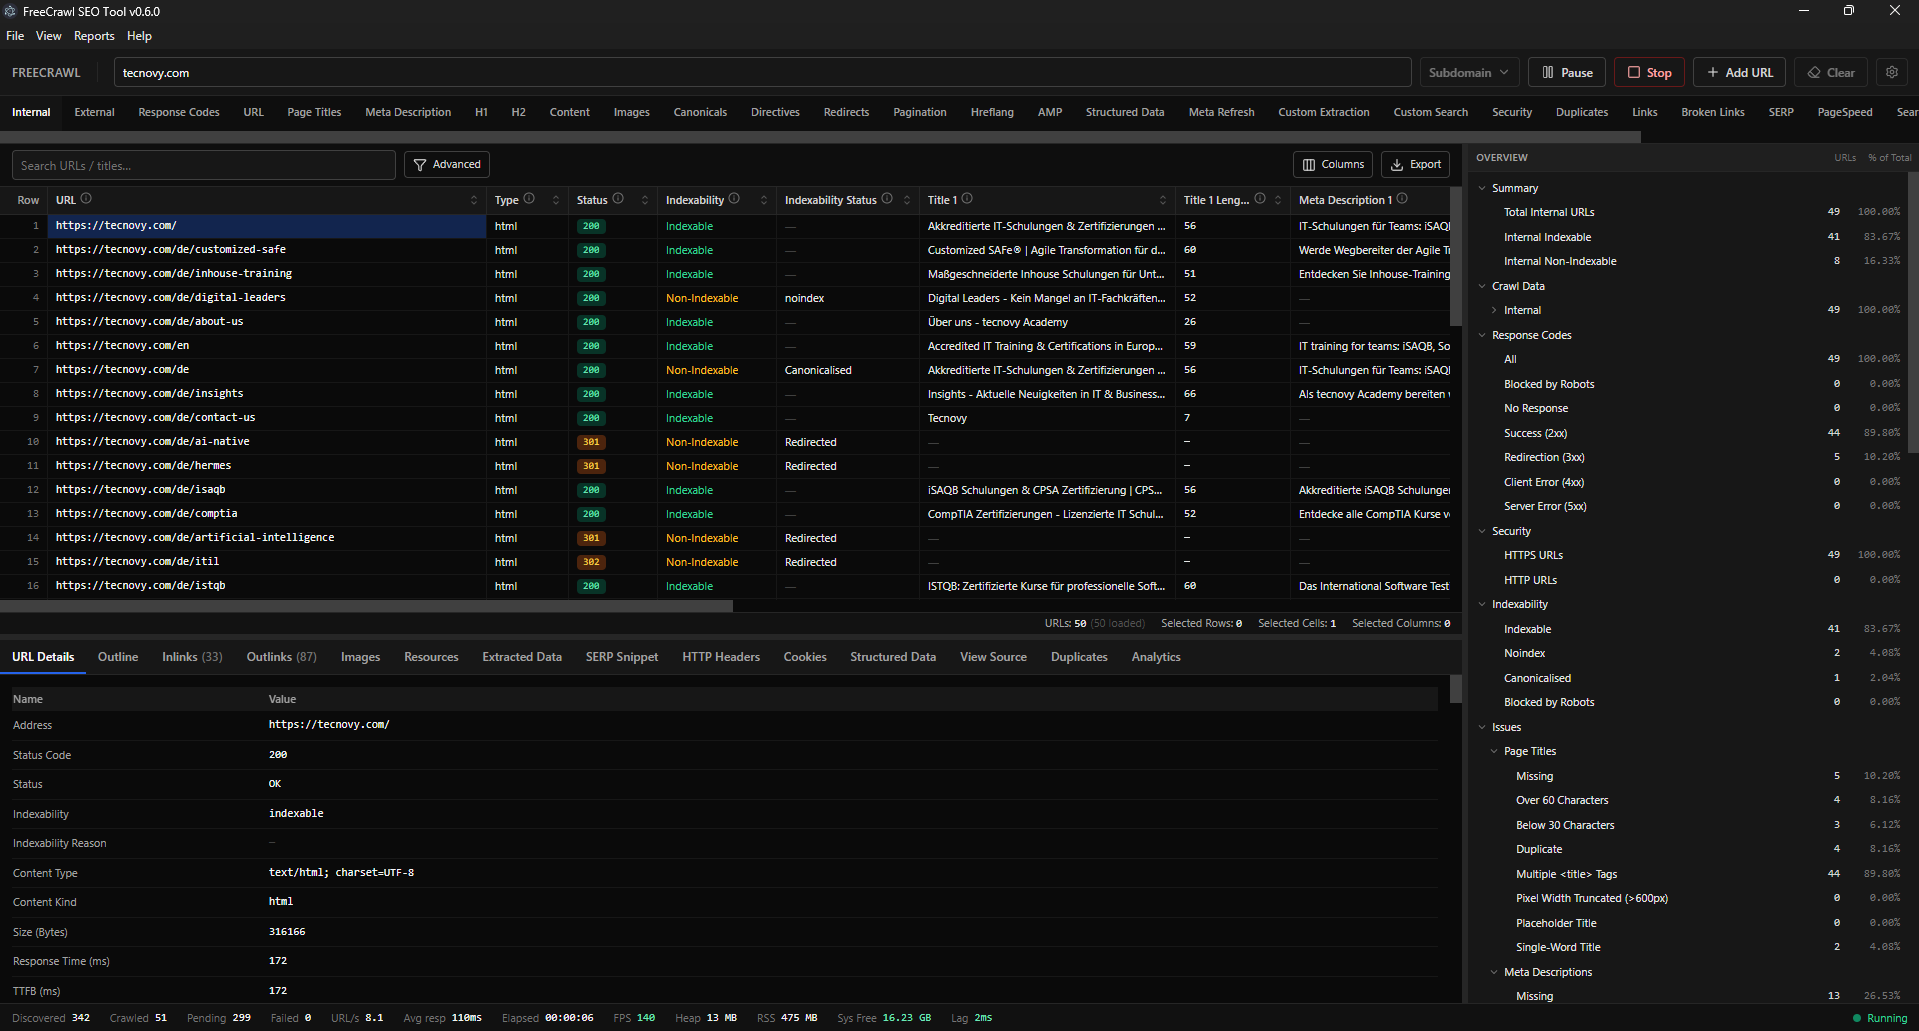Click the vertical scrollbar of the Overview panel
Image resolution: width=1919 pixels, height=1031 pixels.
coord(1913,312)
